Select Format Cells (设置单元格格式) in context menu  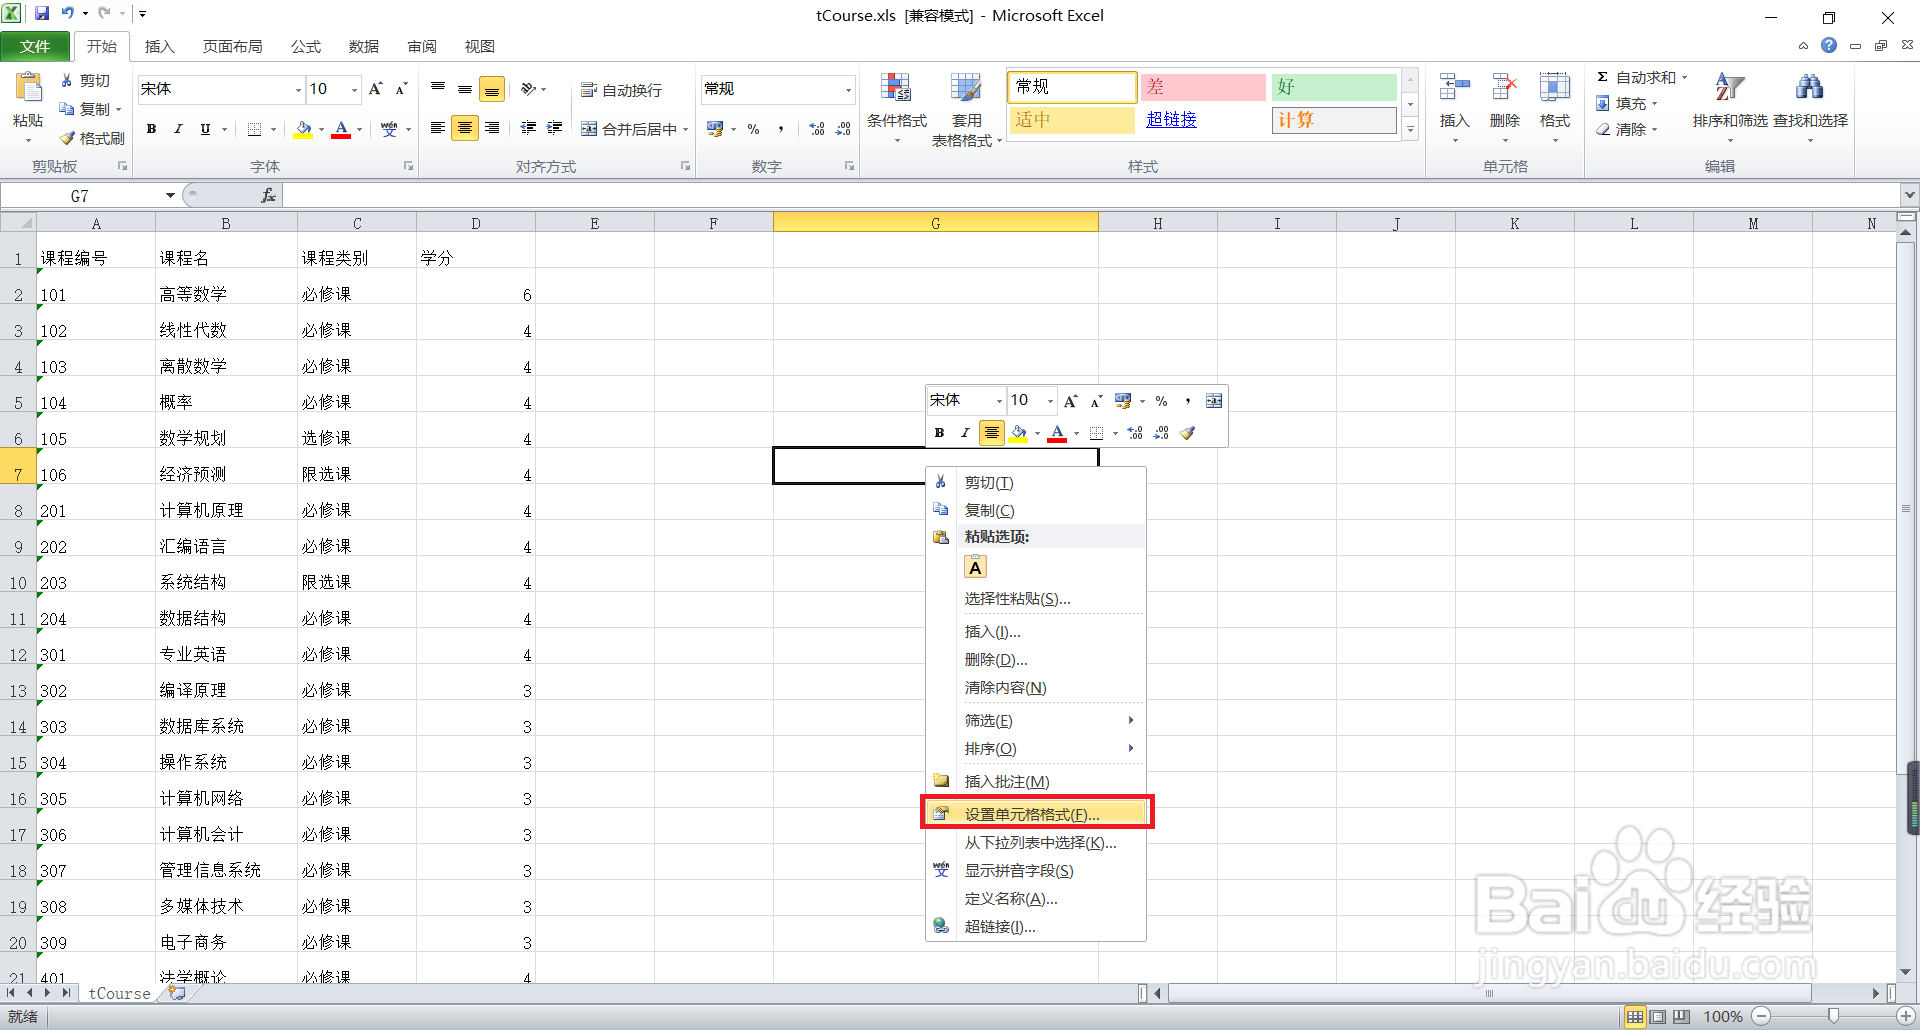1036,814
